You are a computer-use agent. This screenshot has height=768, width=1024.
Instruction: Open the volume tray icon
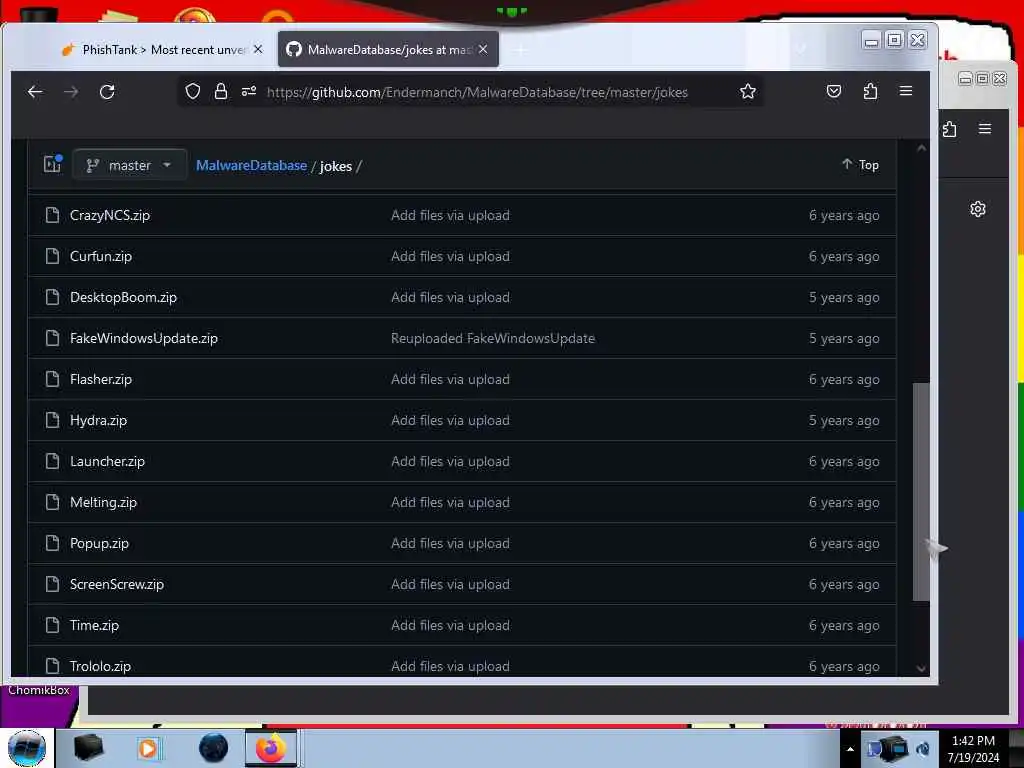[923, 749]
